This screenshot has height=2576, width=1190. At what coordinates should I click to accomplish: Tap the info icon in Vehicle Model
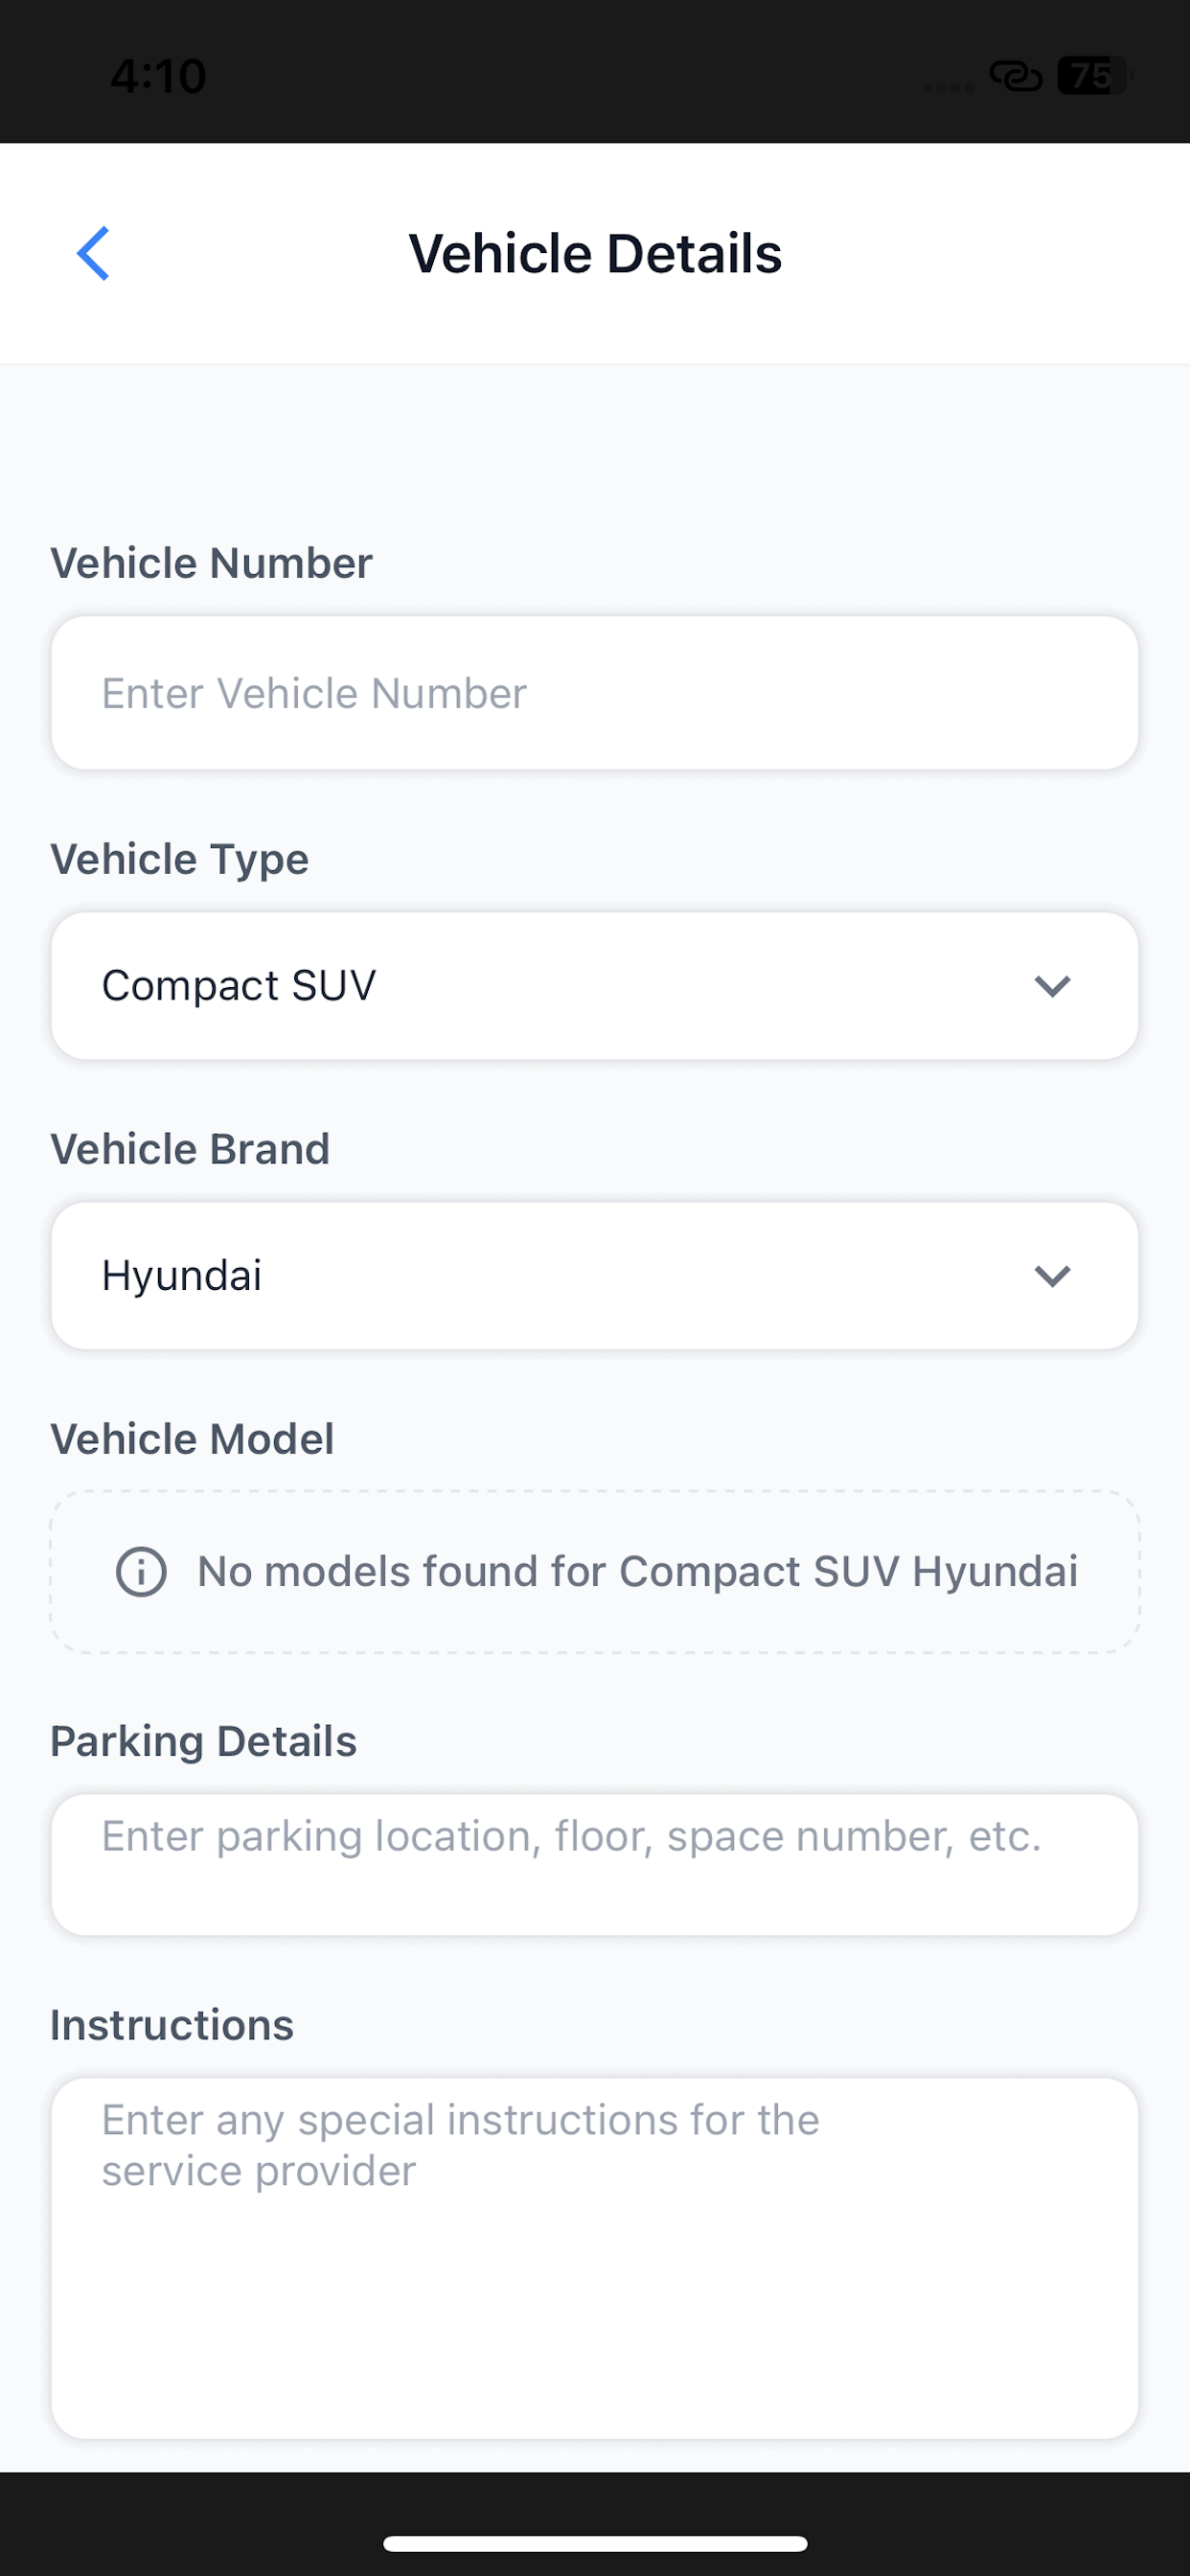click(141, 1571)
